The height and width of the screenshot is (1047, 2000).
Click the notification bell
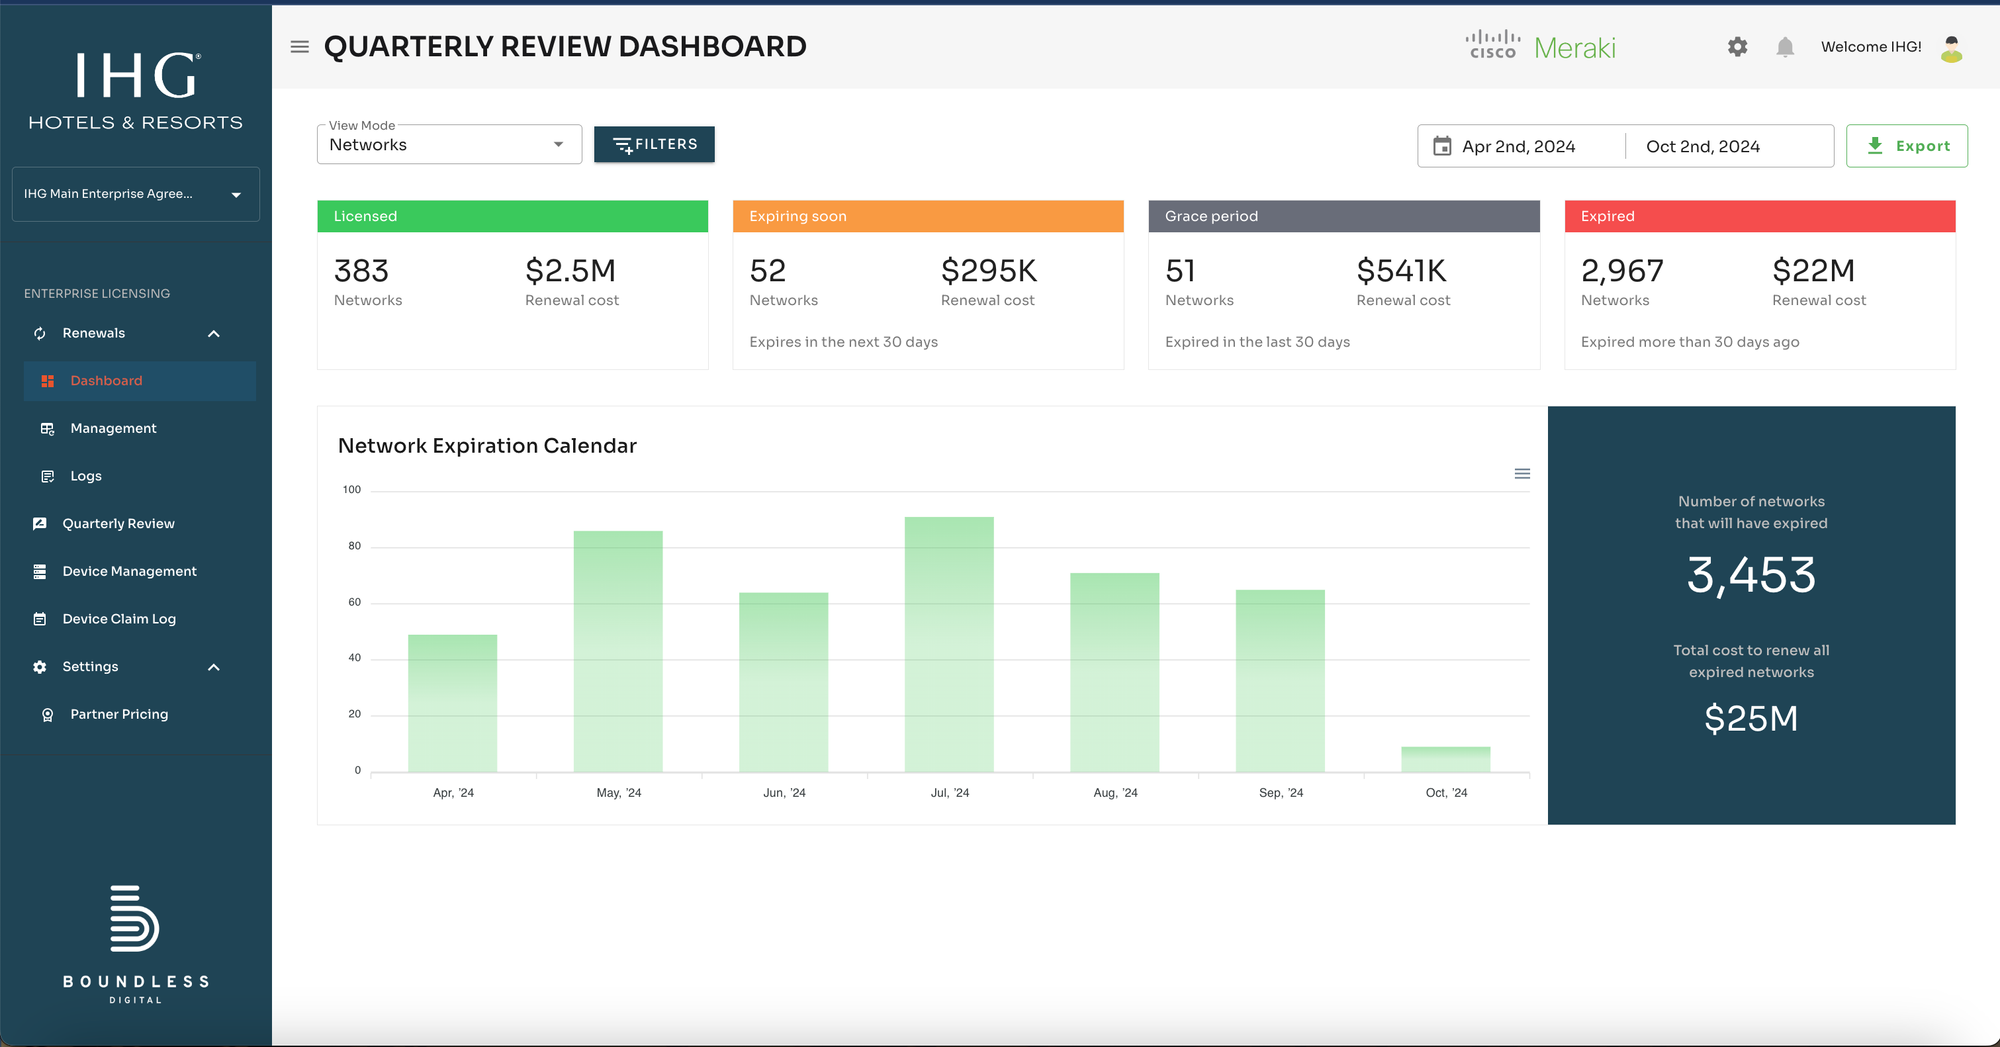point(1786,46)
